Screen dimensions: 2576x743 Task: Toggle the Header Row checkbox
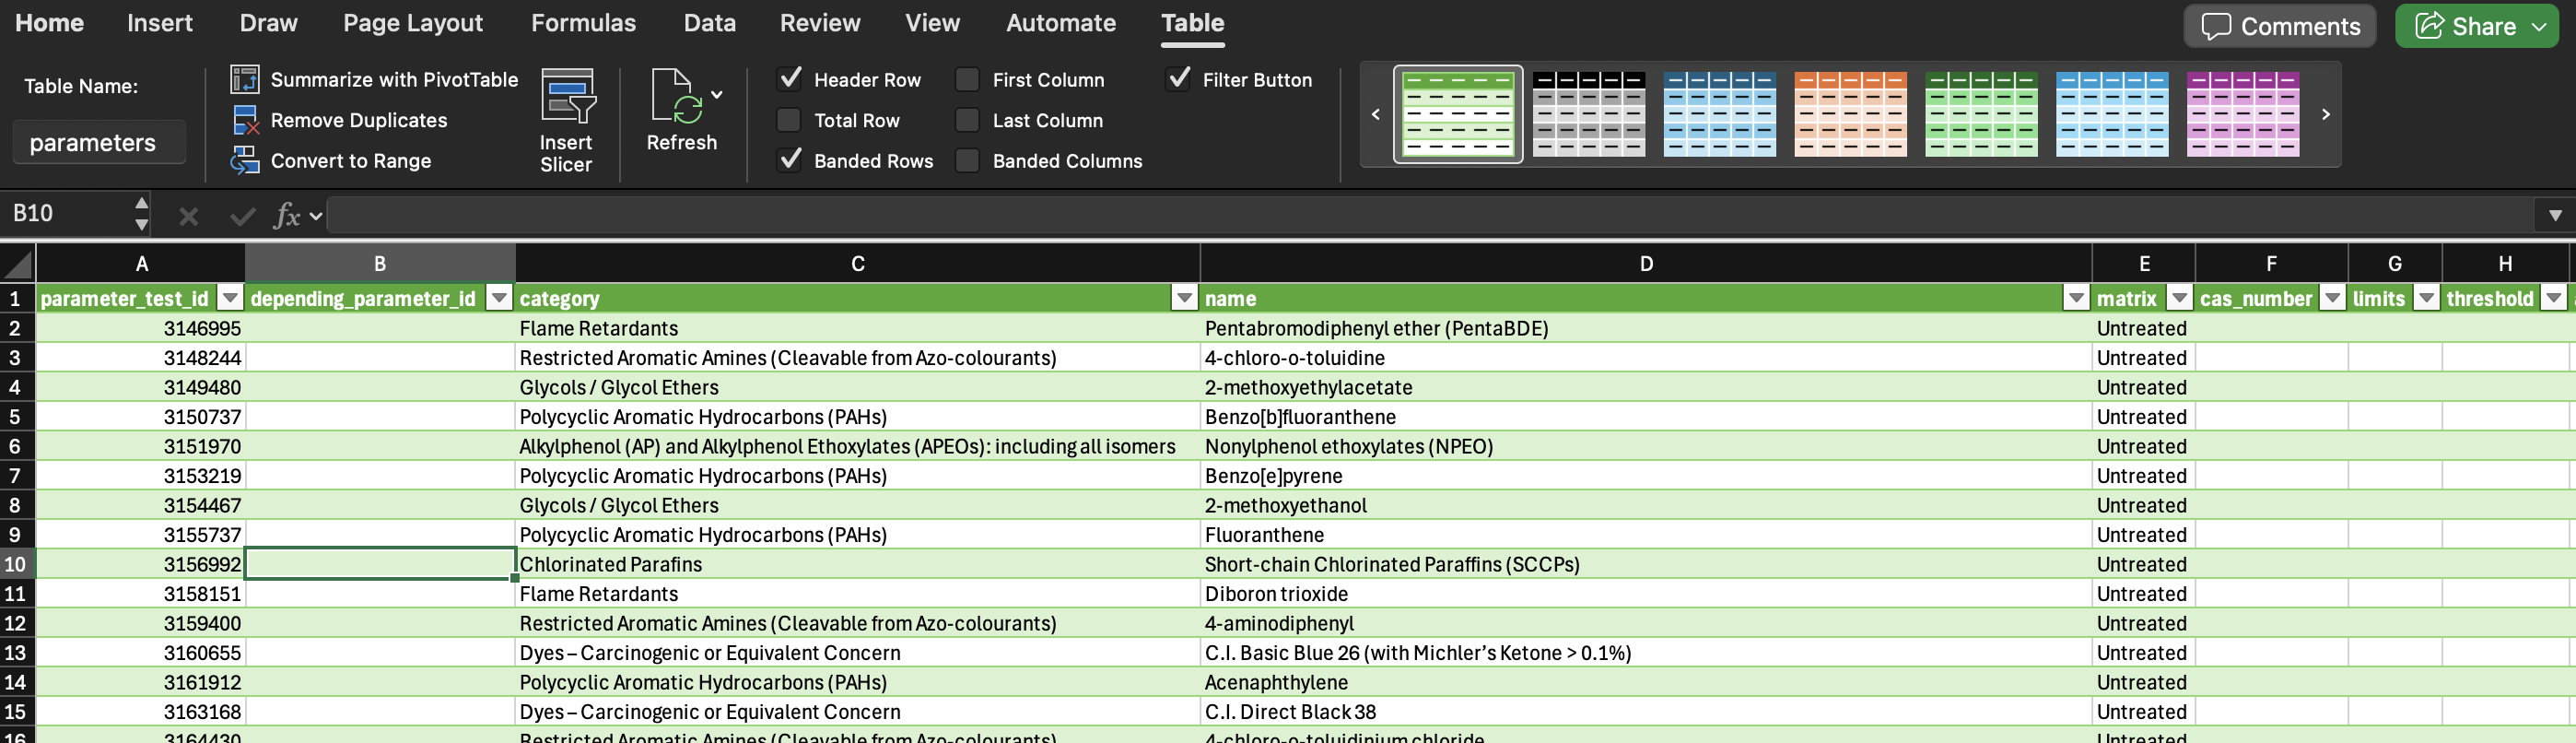(790, 78)
